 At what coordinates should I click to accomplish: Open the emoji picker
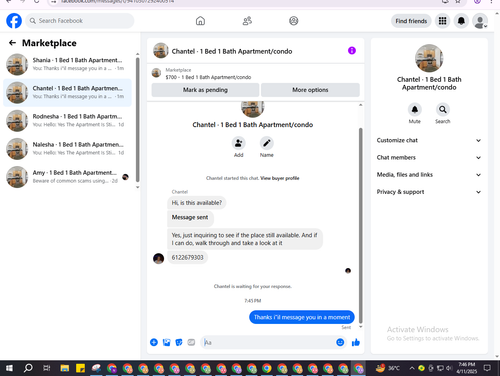pyautogui.click(x=340, y=342)
